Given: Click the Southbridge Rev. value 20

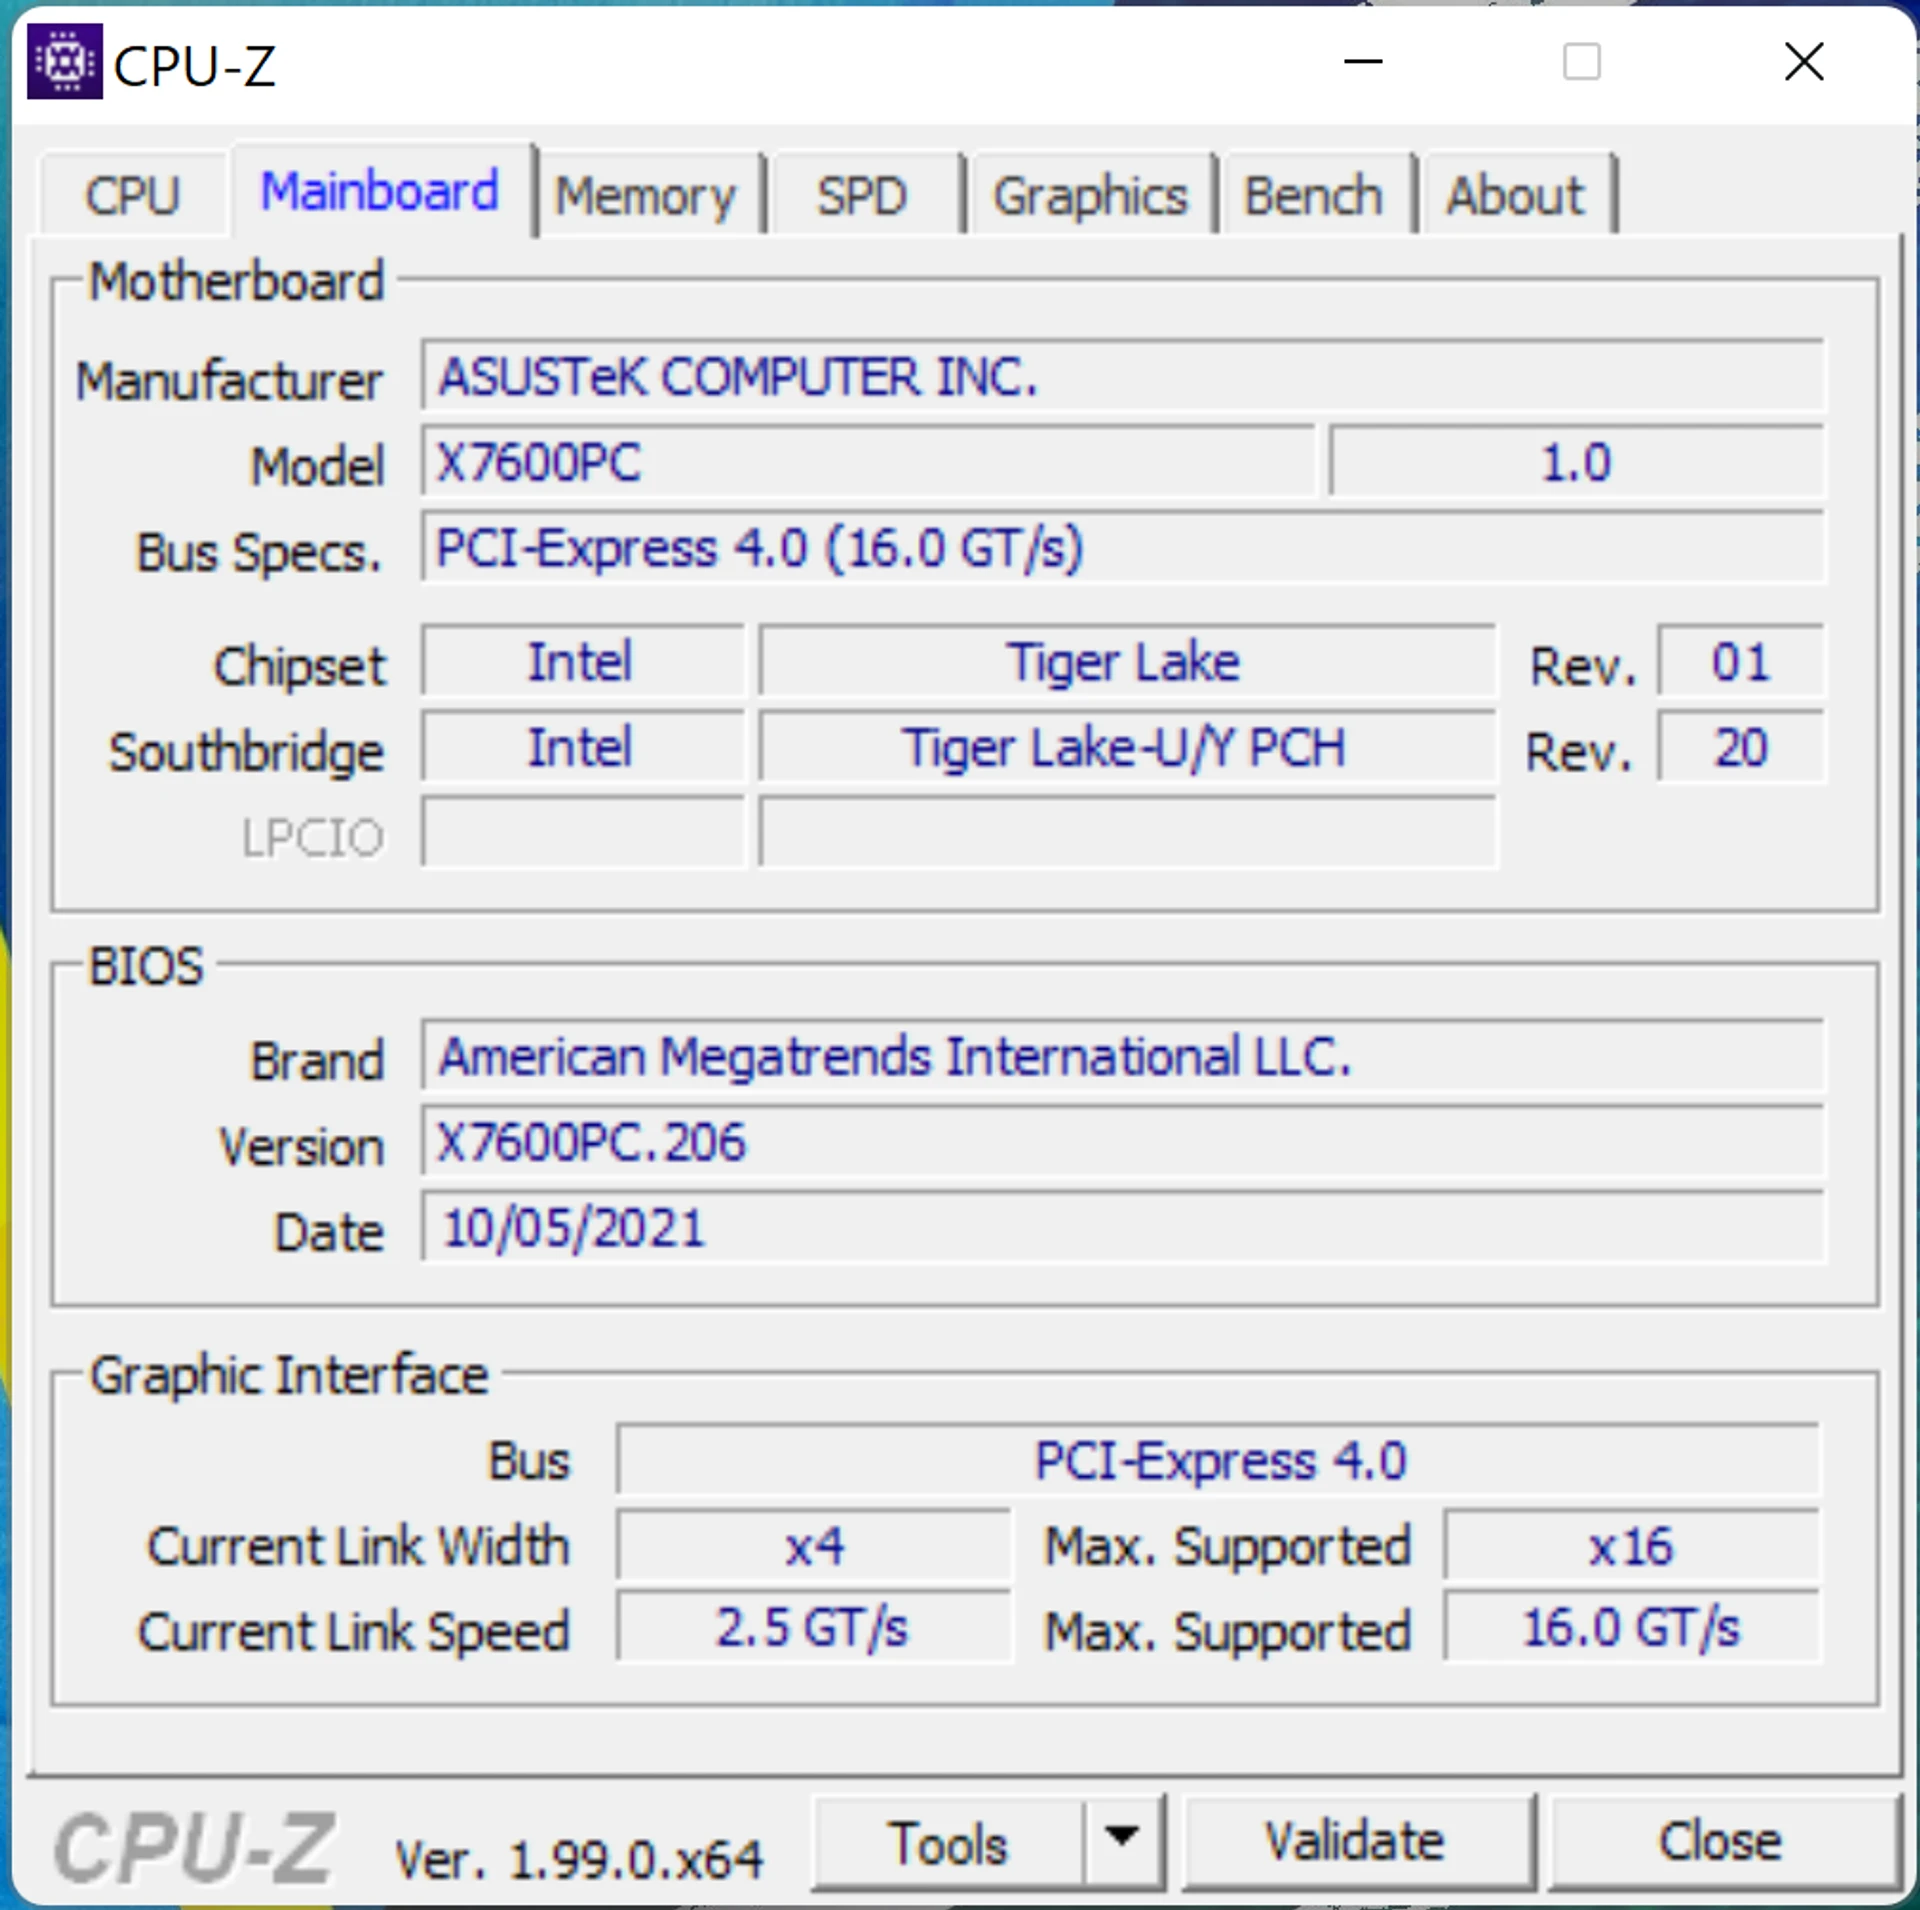Looking at the screenshot, I should click(x=1741, y=747).
